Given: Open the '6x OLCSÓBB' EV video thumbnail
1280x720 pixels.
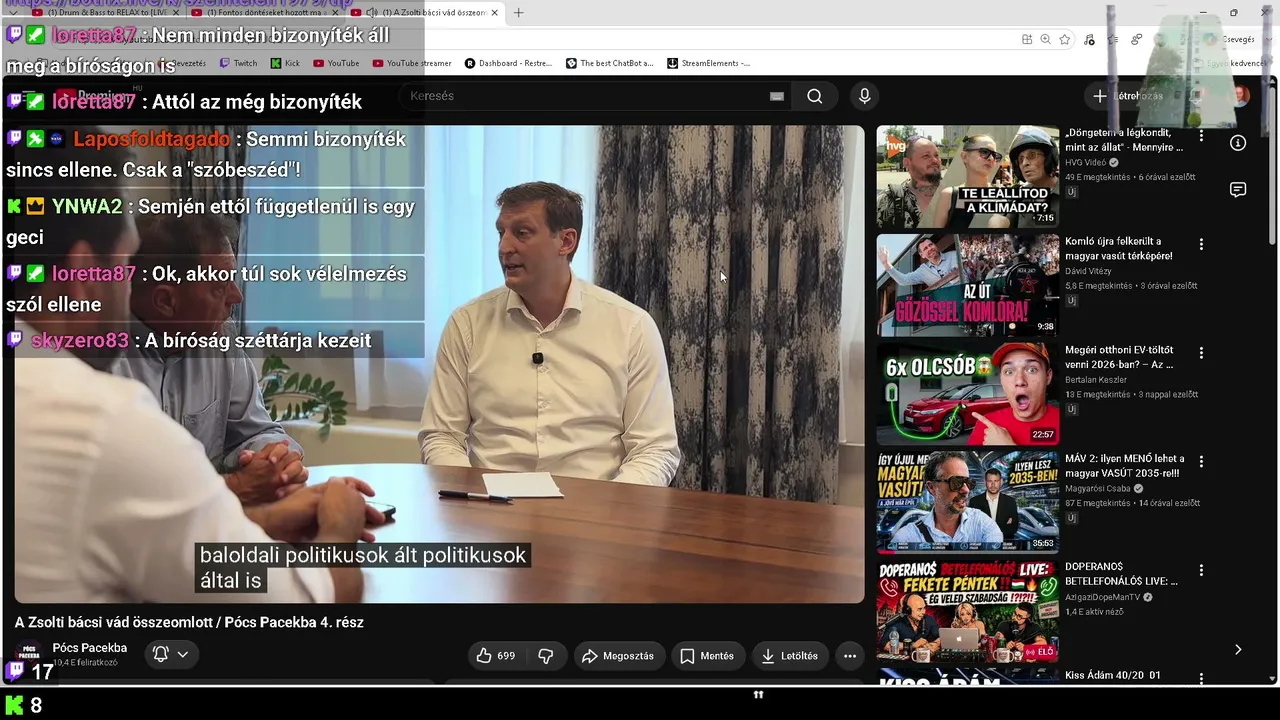Looking at the screenshot, I should 968,394.
